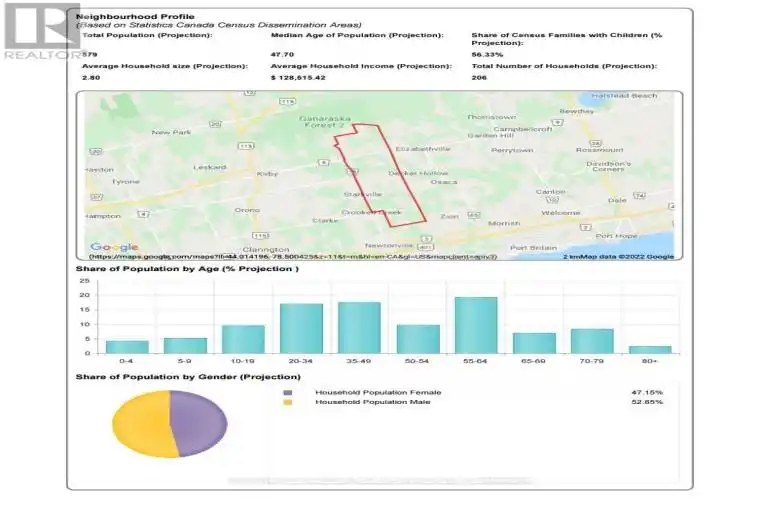
Task: Select the 35-49 age bar
Action: pos(359,328)
